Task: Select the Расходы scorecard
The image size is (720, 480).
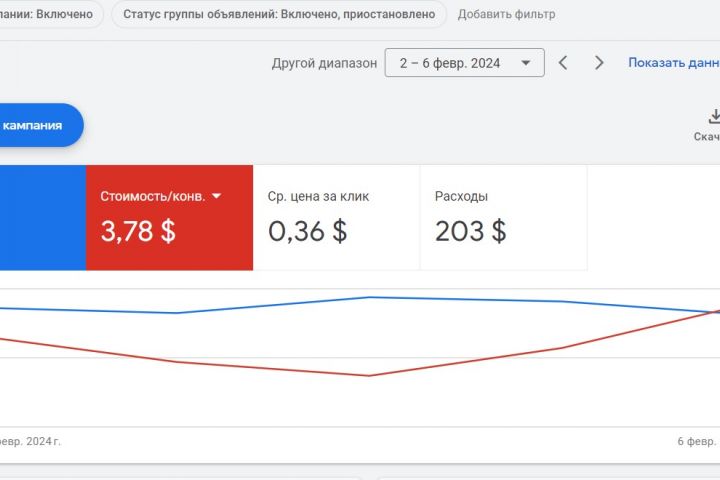Action: 504,218
